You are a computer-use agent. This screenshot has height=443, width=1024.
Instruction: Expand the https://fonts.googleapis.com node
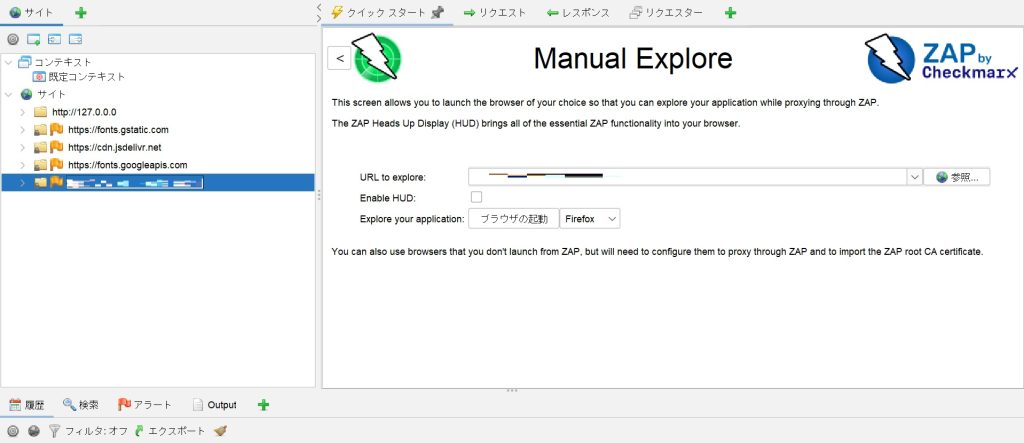click(x=22, y=165)
